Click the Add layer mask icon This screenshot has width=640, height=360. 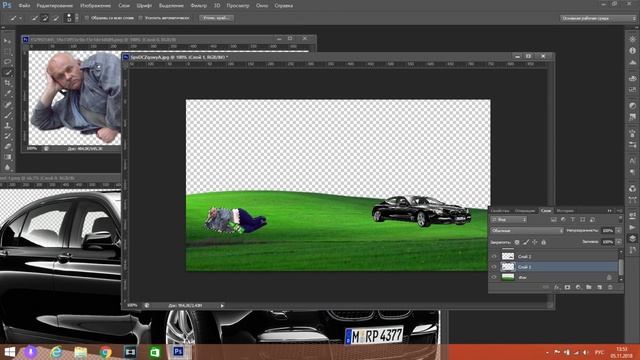[x=567, y=287]
